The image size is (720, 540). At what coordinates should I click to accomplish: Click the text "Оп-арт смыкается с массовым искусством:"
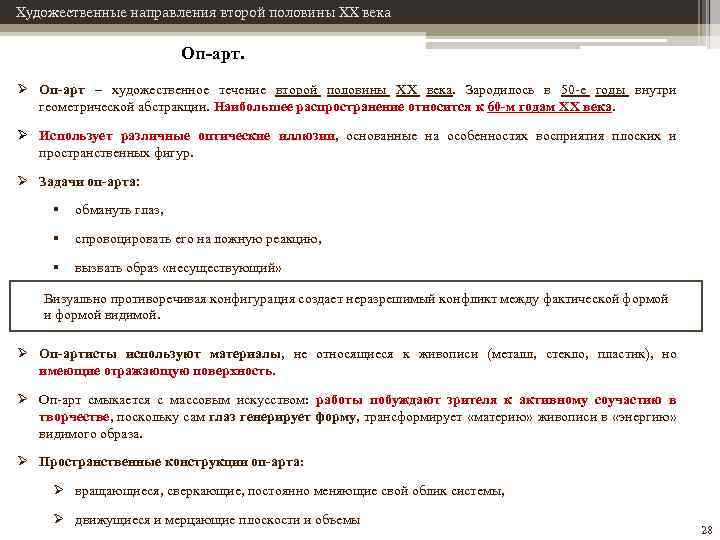(x=174, y=400)
